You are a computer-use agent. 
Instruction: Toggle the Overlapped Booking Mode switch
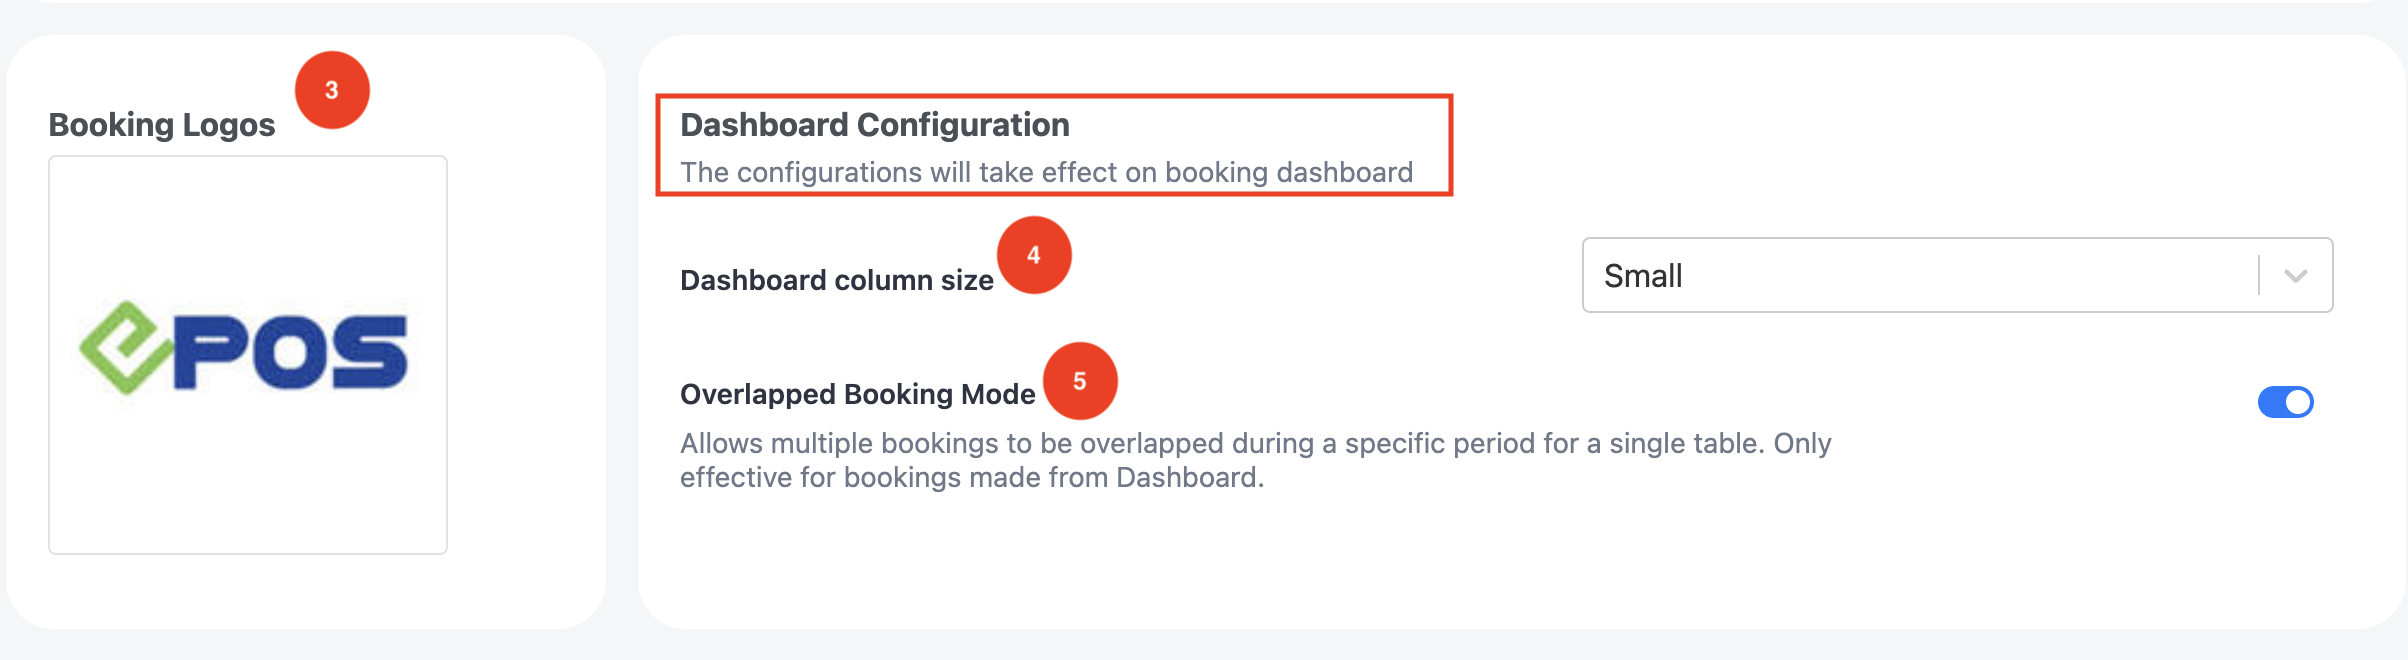point(2285,402)
